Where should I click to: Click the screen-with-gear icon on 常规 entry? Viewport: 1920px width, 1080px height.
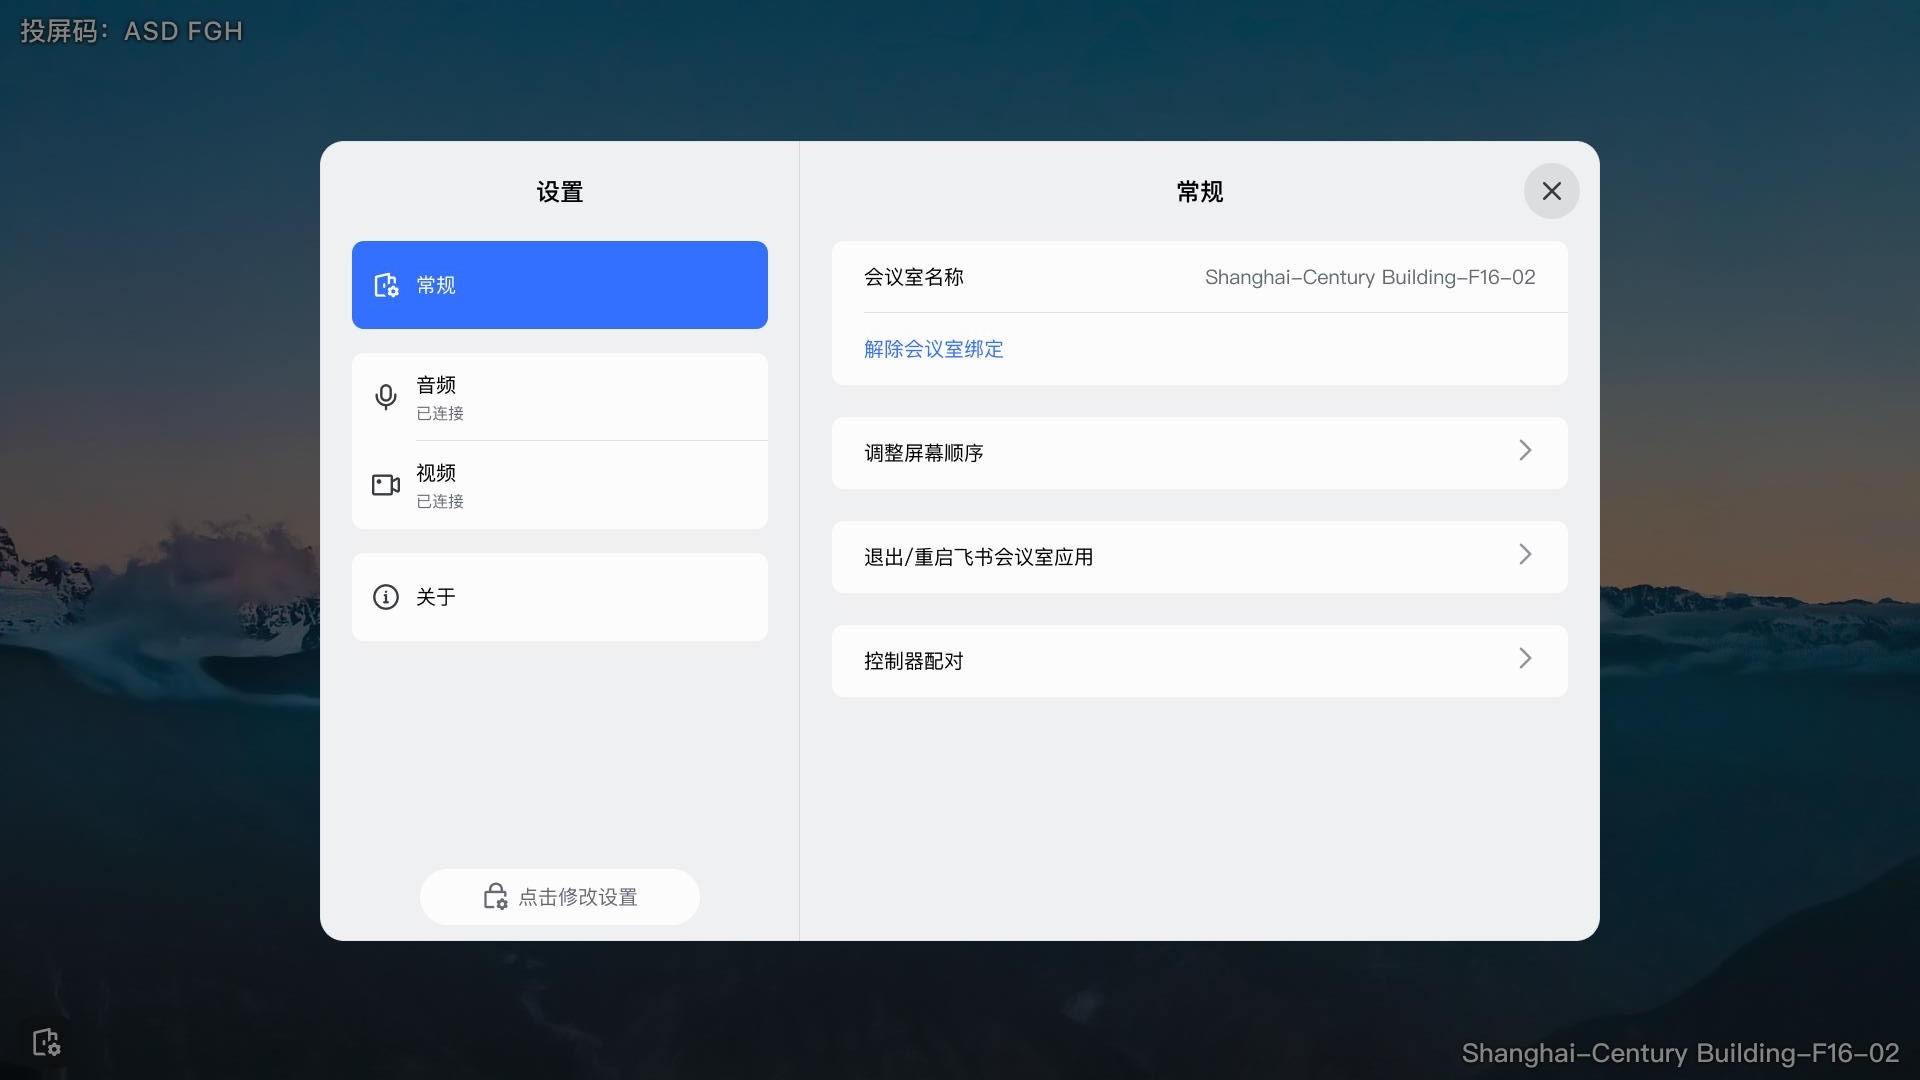386,285
